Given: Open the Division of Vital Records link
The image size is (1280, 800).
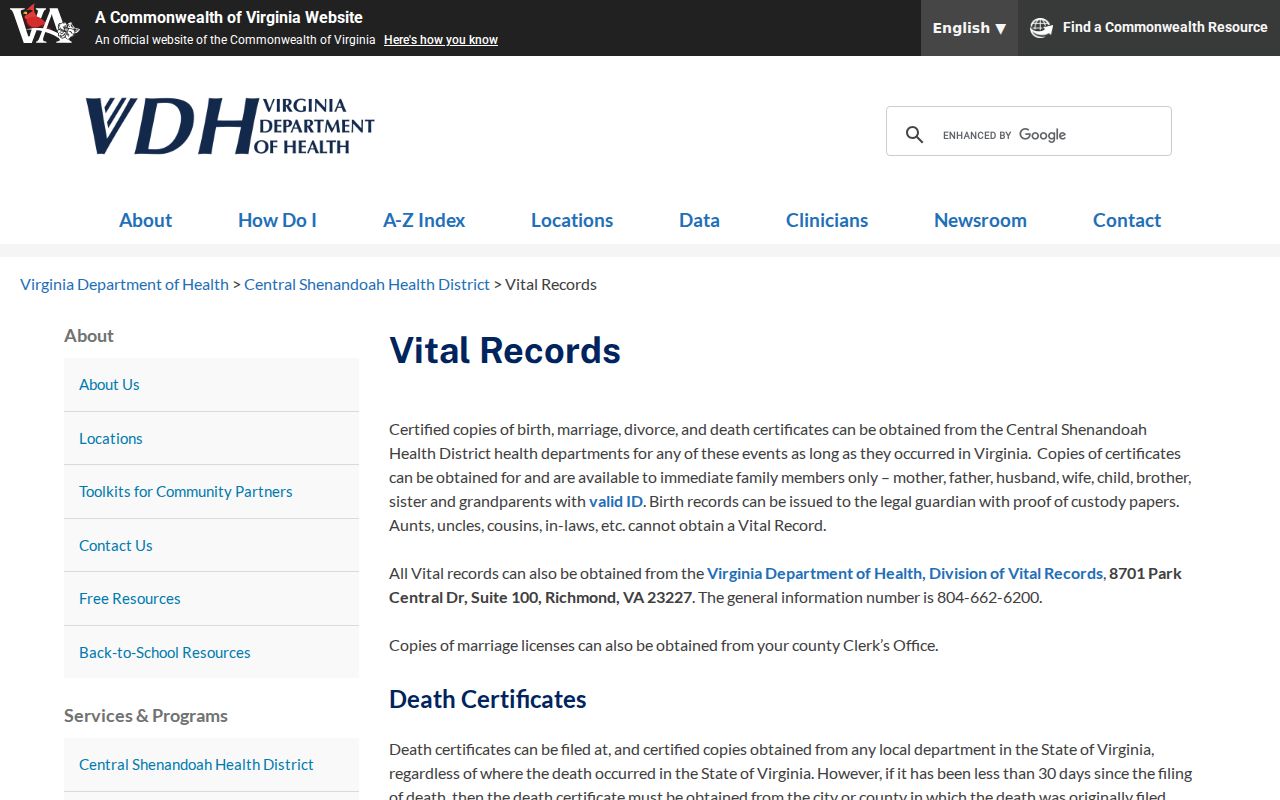Looking at the screenshot, I should (x=905, y=573).
